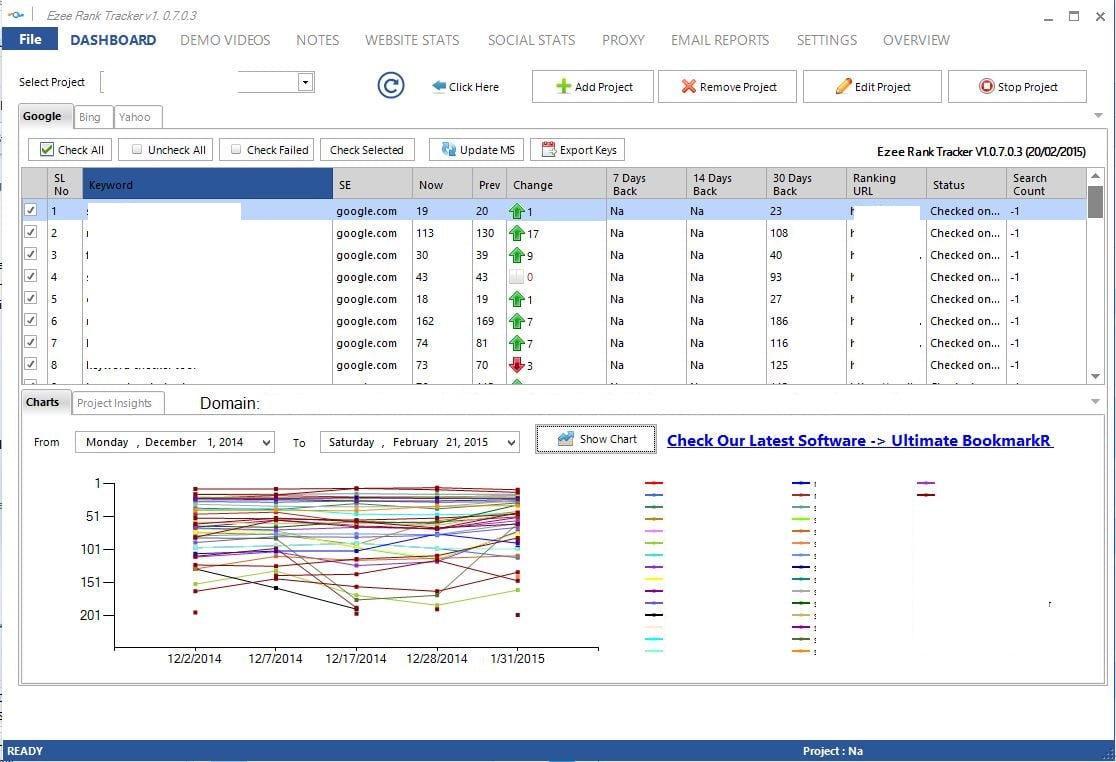This screenshot has height=762, width=1116.
Task: Open the Select Project dropdown
Action: (305, 82)
